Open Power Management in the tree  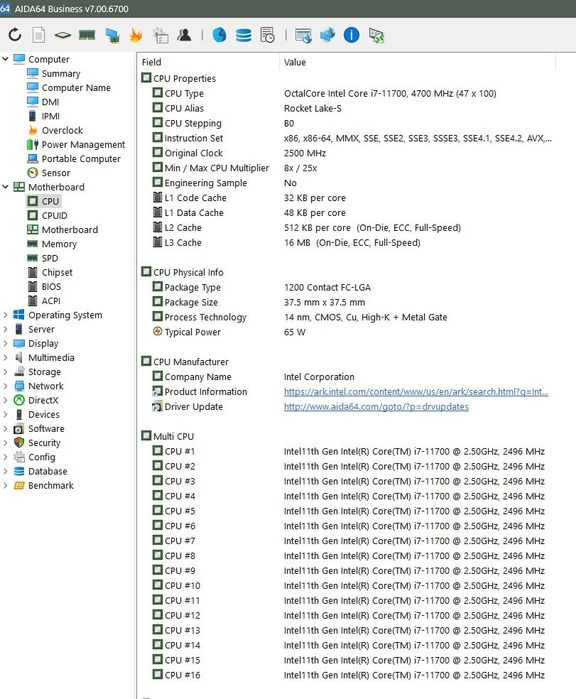coord(76,144)
